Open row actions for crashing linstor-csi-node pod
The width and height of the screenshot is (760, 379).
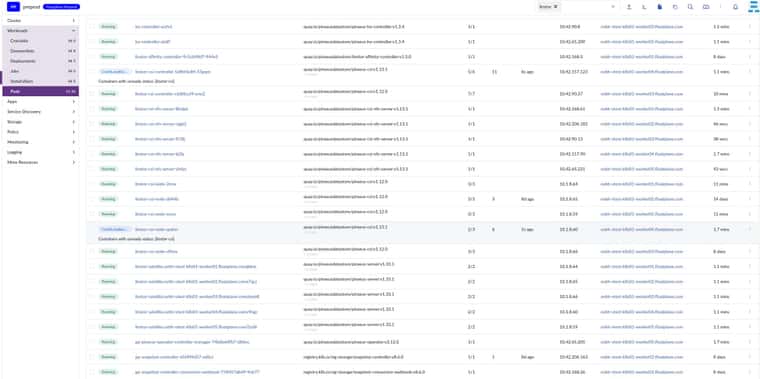click(749, 229)
